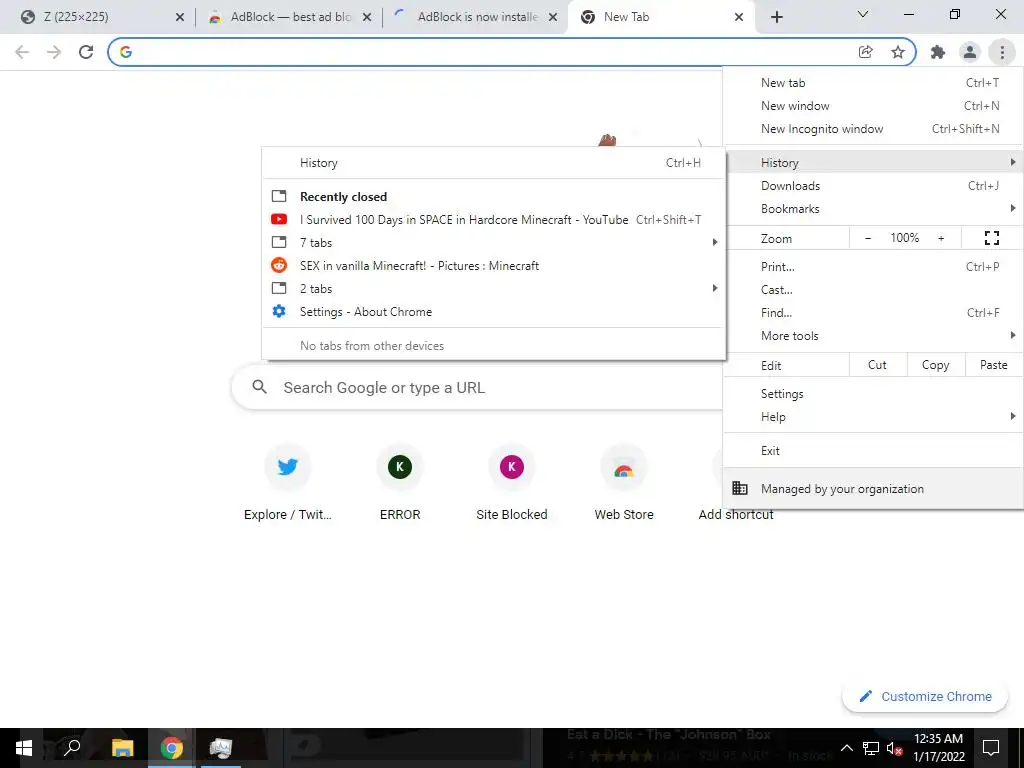Expand the More tools submenu
This screenshot has height=768, width=1024.
(x=873, y=336)
